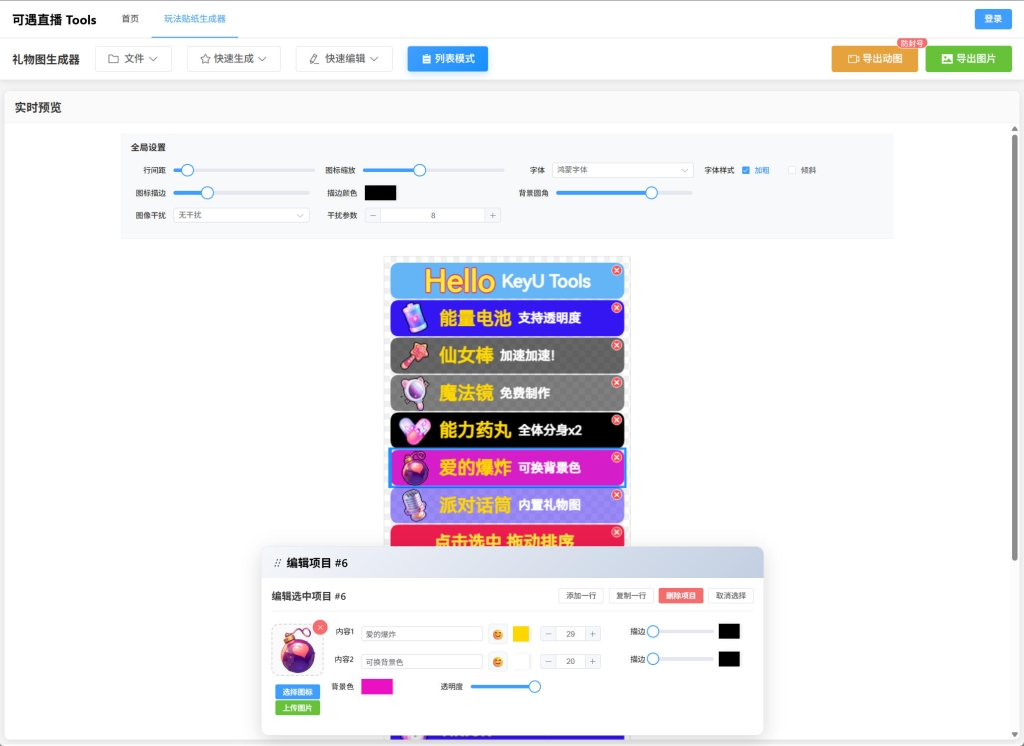The image size is (1024, 746).
Task: Open the 字体 font dropdown
Action: click(622, 170)
